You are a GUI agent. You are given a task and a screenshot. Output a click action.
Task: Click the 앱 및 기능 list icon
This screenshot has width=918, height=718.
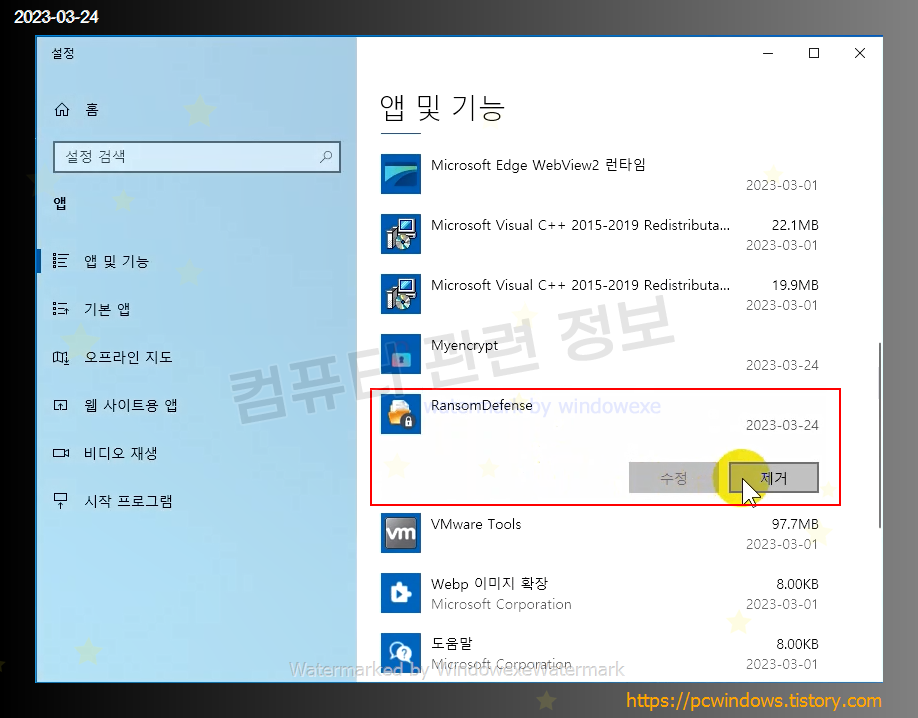(60, 261)
